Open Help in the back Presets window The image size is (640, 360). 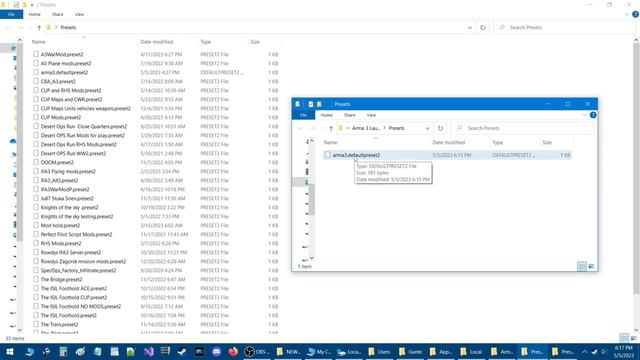tap(636, 14)
